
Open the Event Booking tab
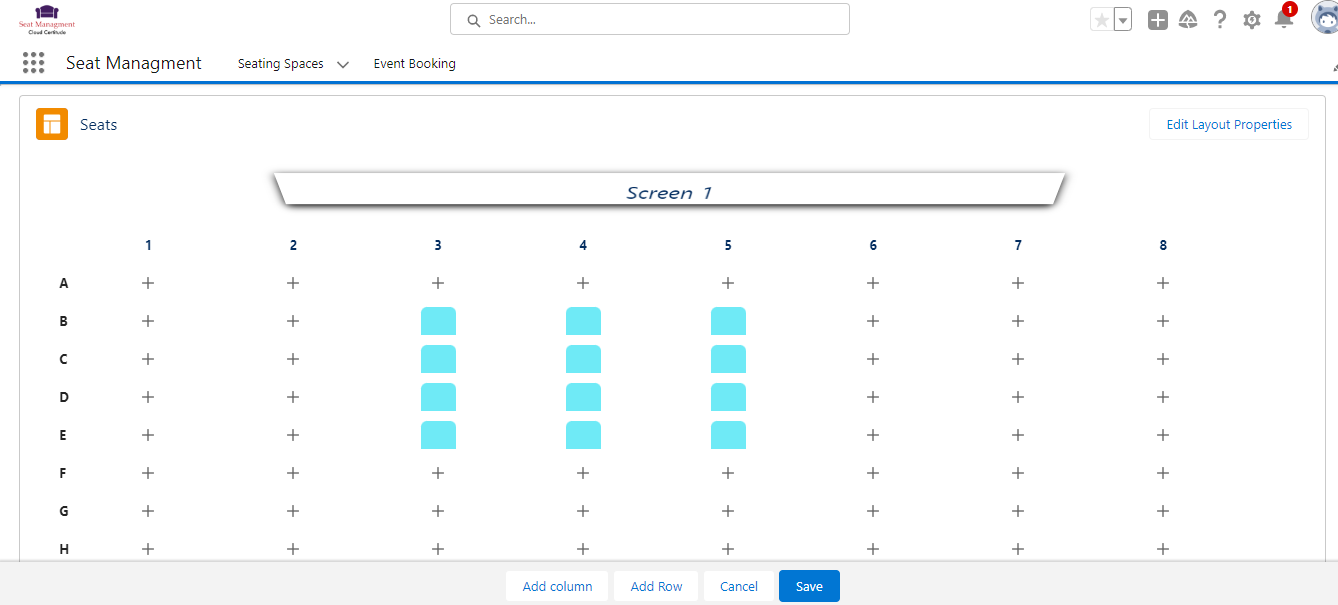tap(414, 63)
